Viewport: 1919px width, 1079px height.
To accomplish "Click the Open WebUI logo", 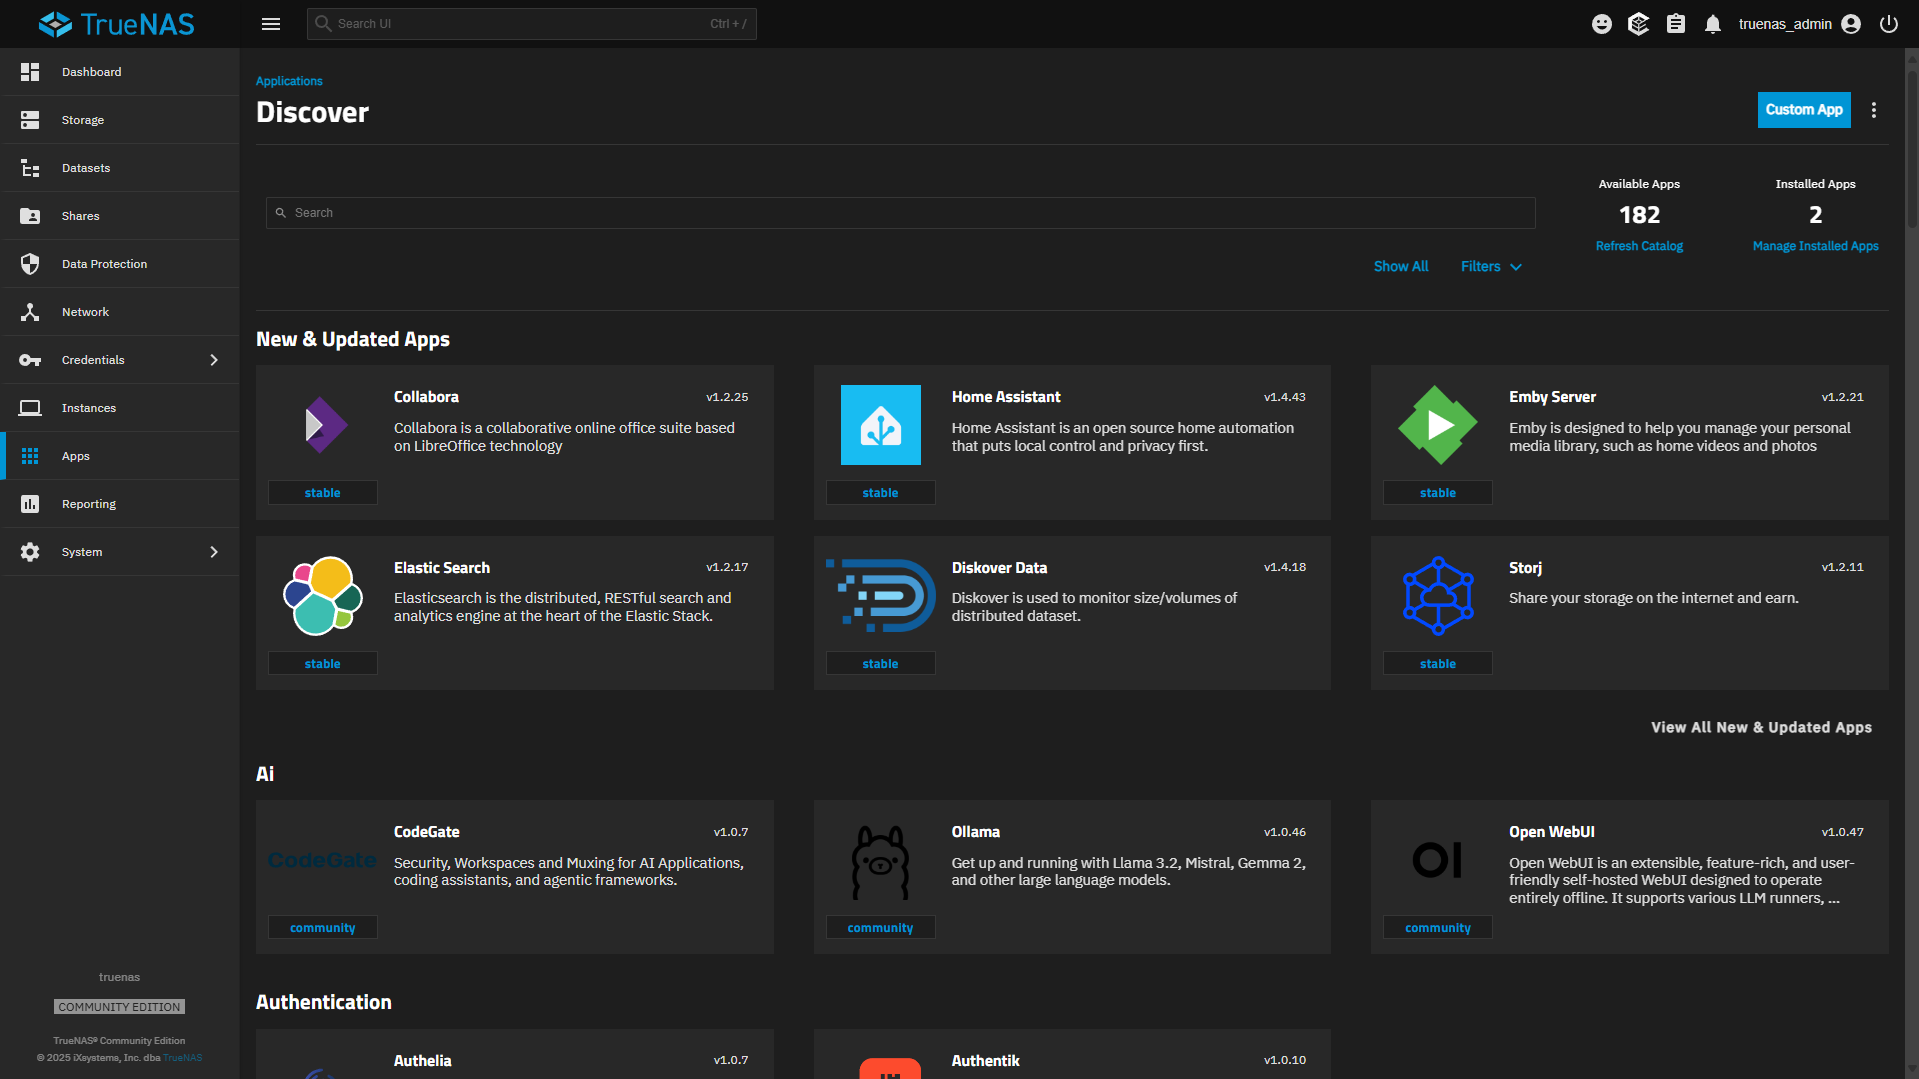I will click(1438, 860).
